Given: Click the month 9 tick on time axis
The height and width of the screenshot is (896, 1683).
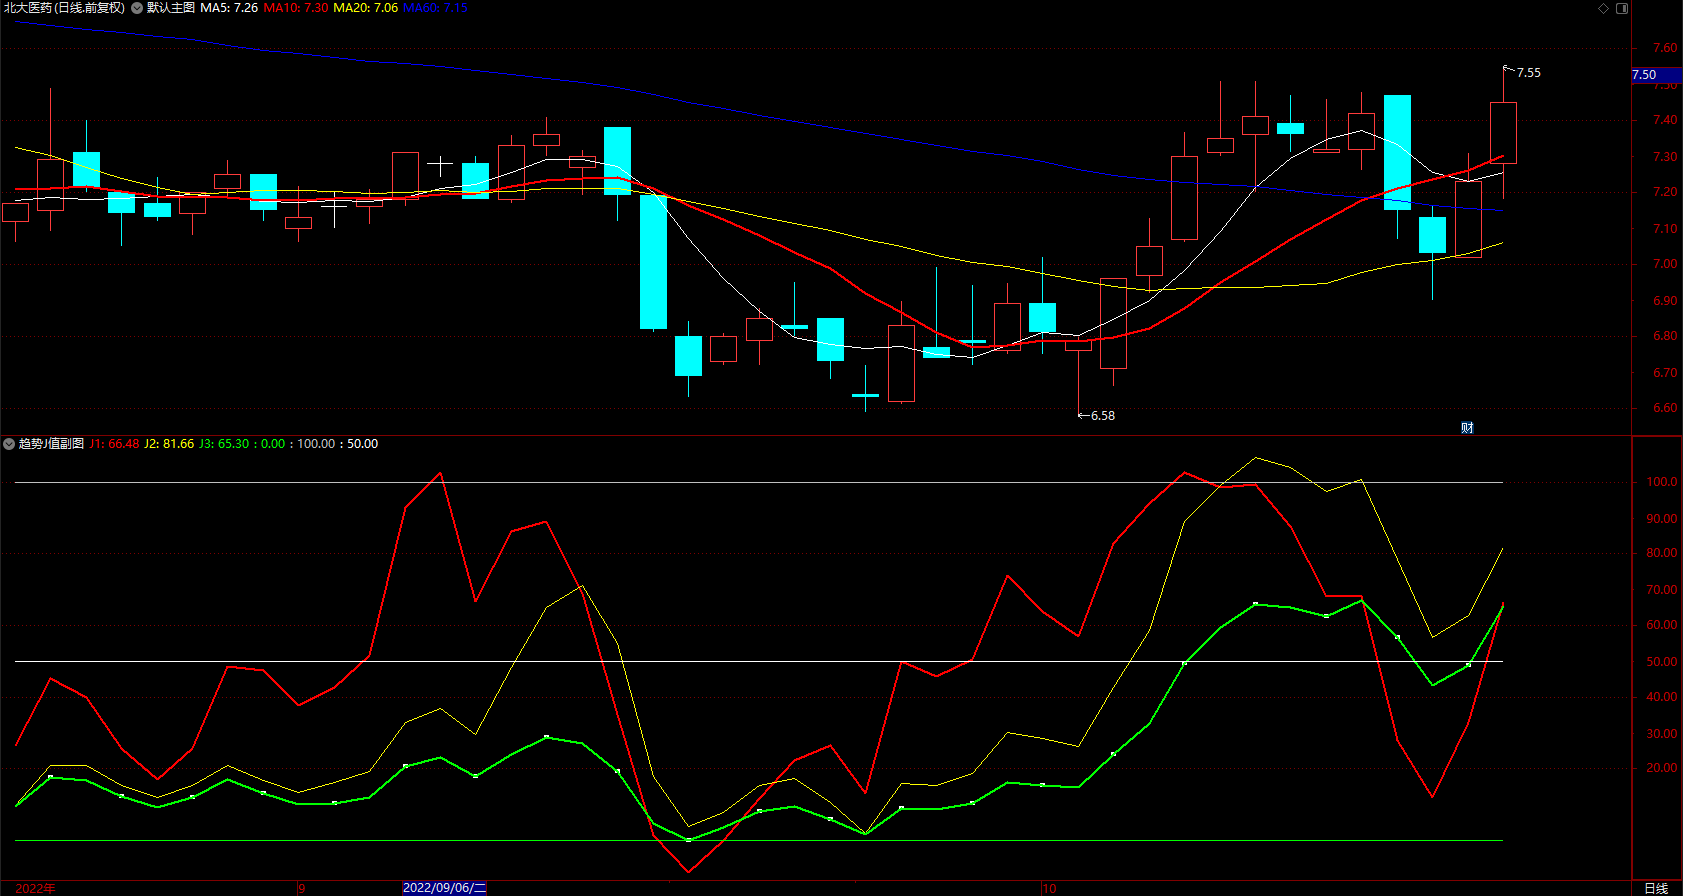Looking at the screenshot, I should pyautogui.click(x=302, y=888).
